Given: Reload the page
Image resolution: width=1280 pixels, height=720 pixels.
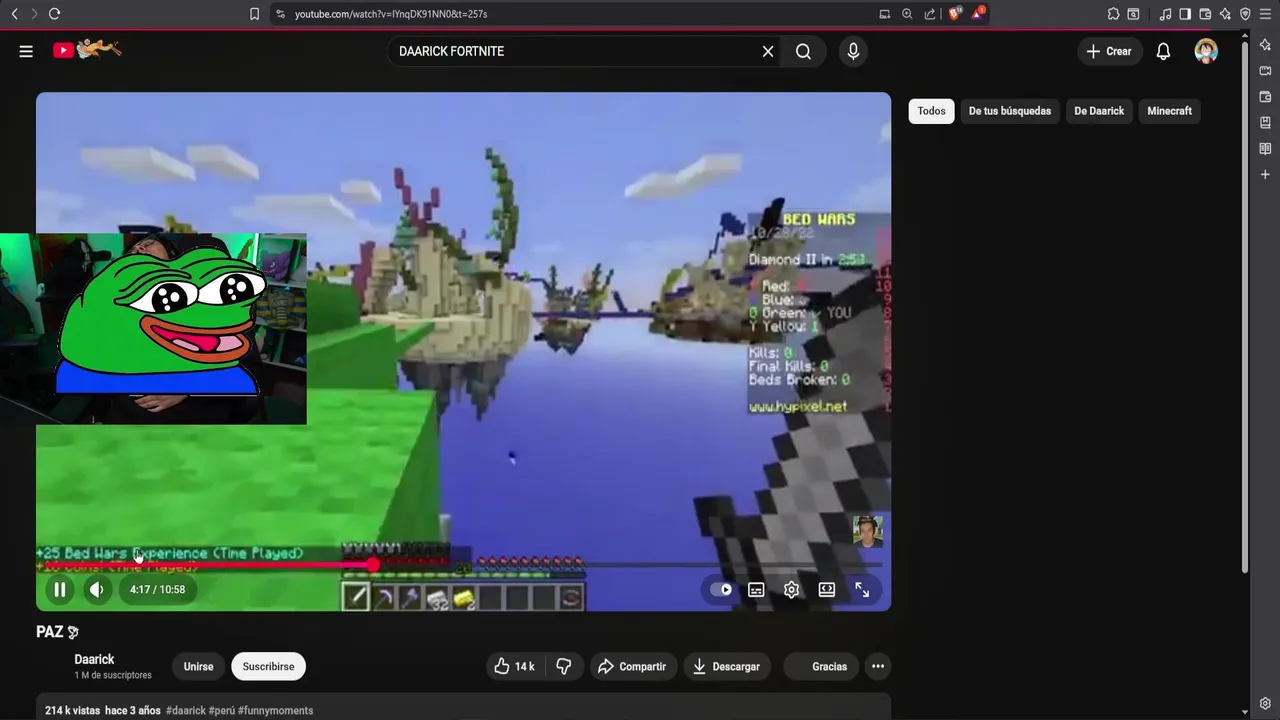Looking at the screenshot, I should [x=54, y=14].
